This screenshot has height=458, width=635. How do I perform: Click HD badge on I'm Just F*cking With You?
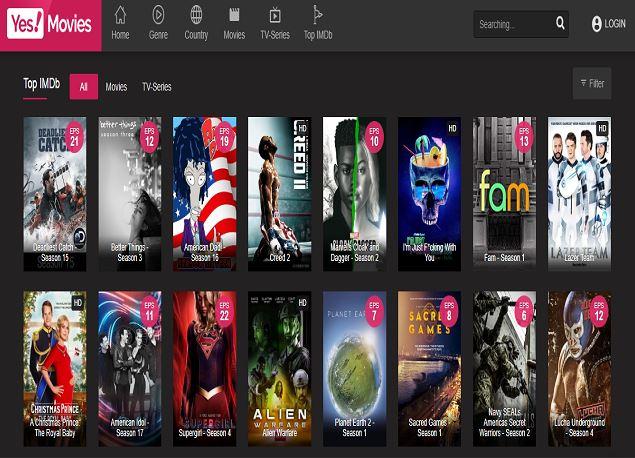pyautogui.click(x=452, y=128)
